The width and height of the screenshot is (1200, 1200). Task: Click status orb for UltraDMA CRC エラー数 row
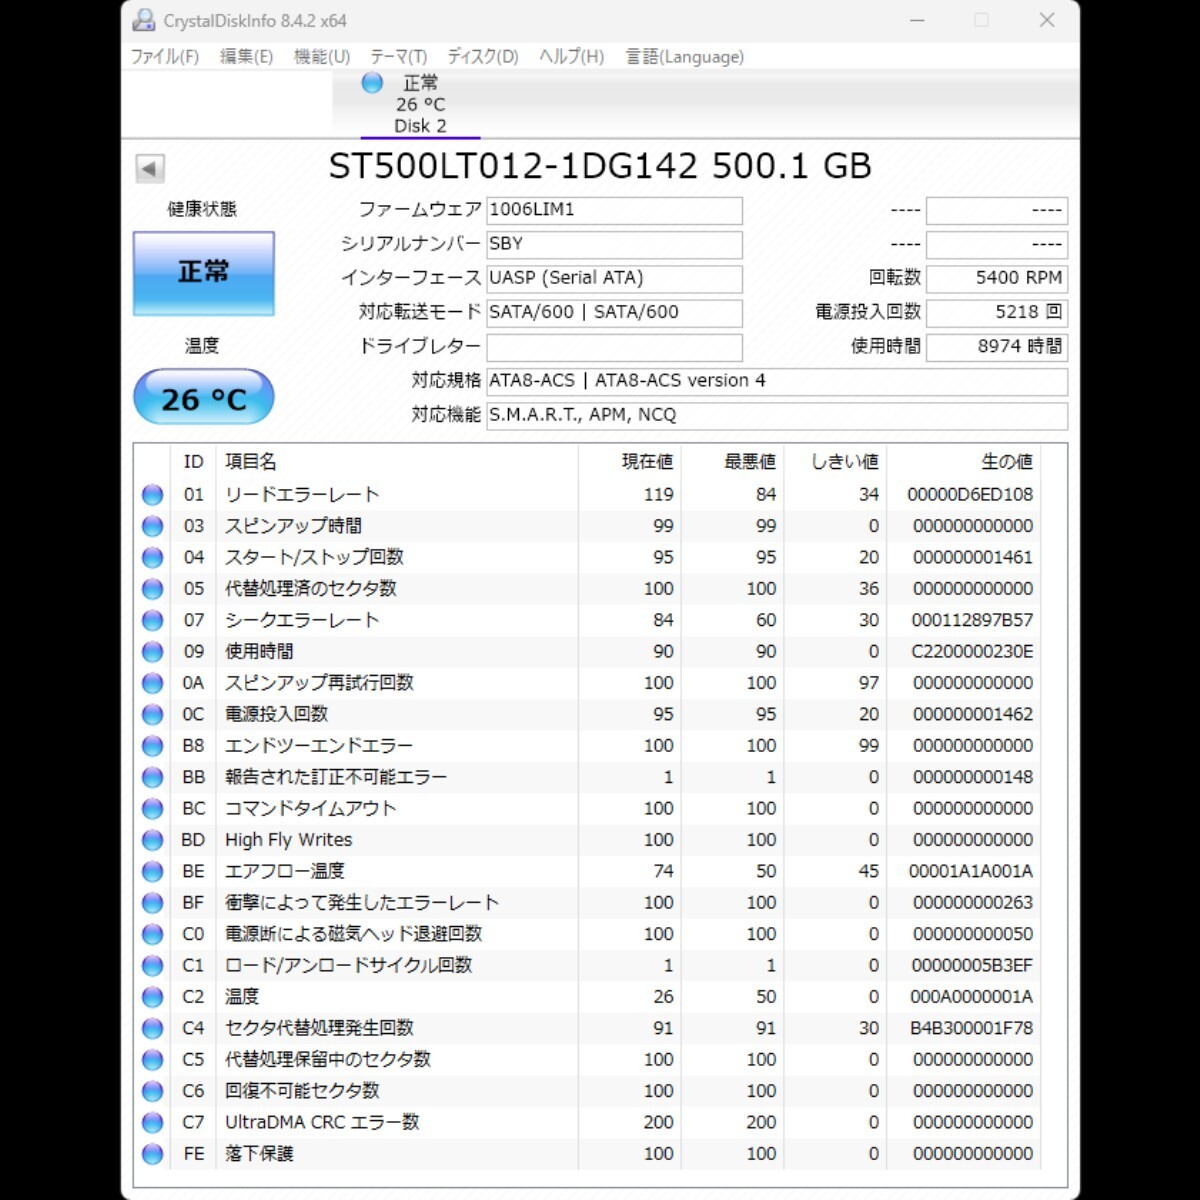pyautogui.click(x=152, y=1123)
